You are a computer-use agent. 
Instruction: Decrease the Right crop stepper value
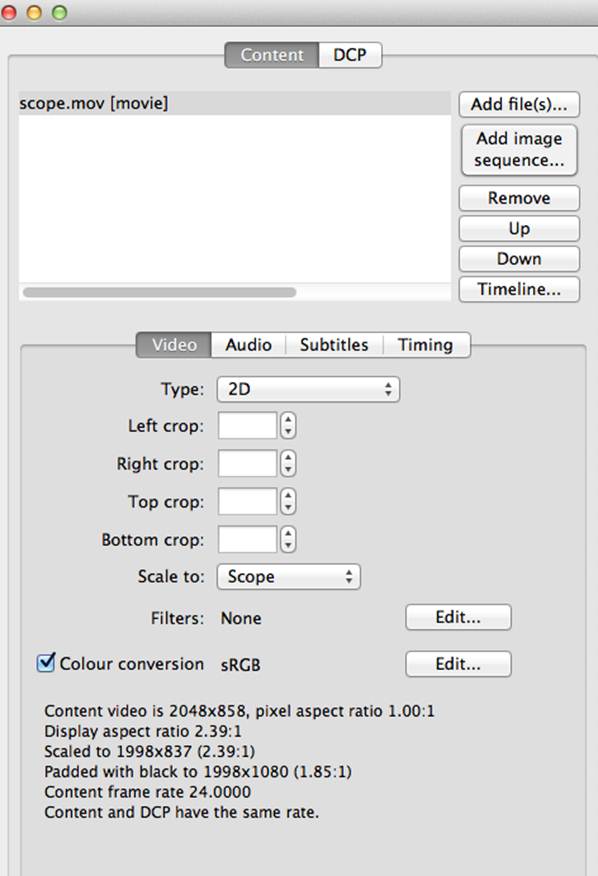(x=288, y=470)
